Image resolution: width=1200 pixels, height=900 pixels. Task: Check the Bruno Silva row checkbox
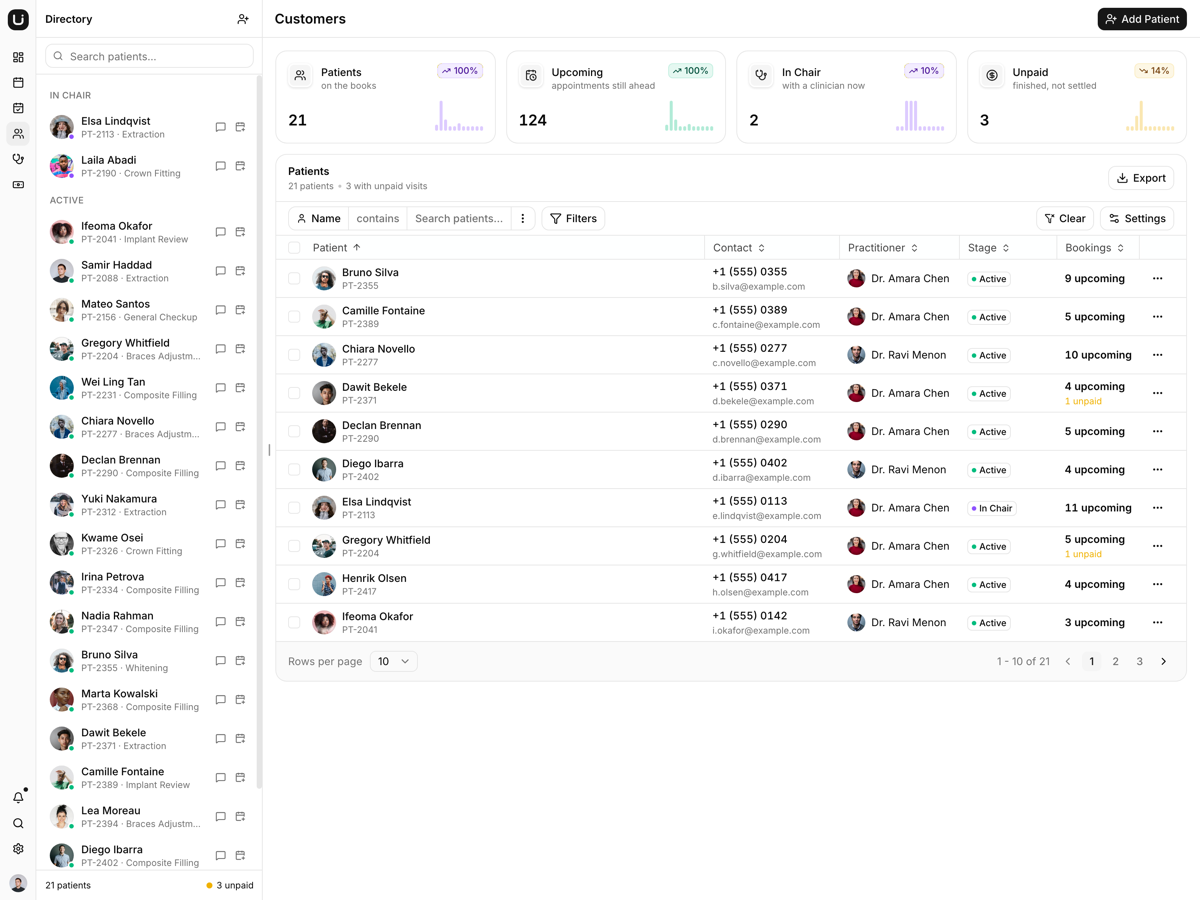294,279
